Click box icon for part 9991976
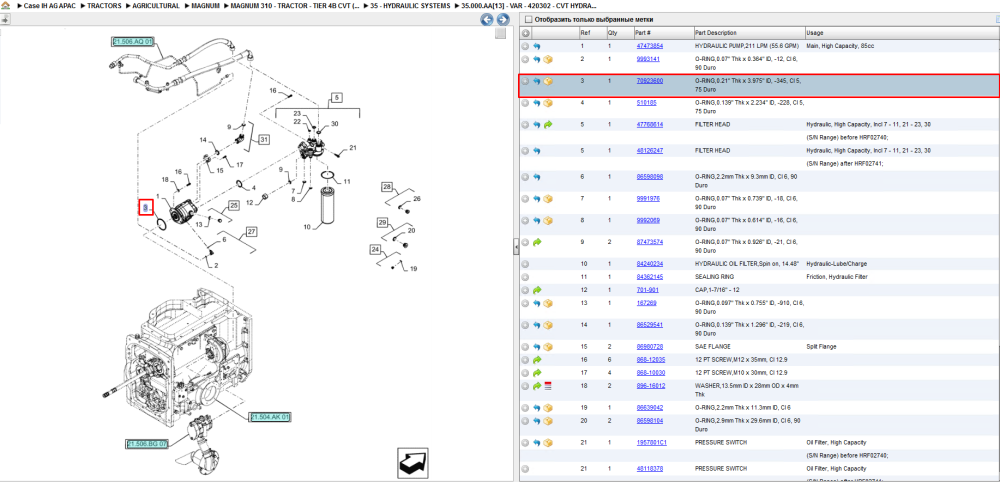Image resolution: width=1000 pixels, height=482 pixels. point(548,199)
